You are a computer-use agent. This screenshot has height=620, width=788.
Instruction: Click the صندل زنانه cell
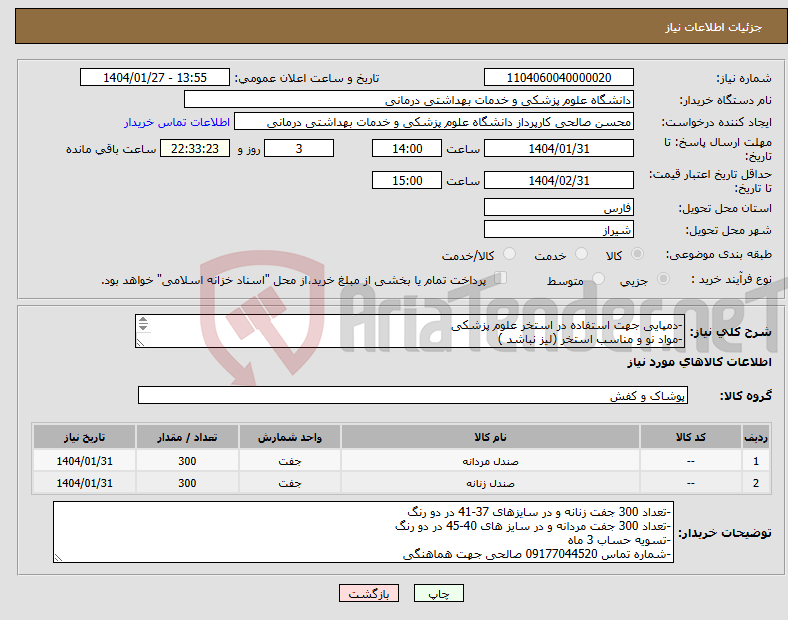(x=490, y=483)
